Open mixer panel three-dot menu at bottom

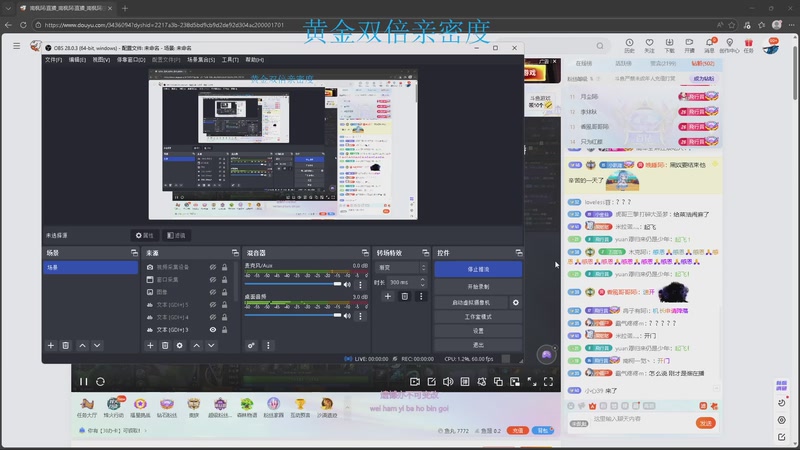[x=268, y=345]
